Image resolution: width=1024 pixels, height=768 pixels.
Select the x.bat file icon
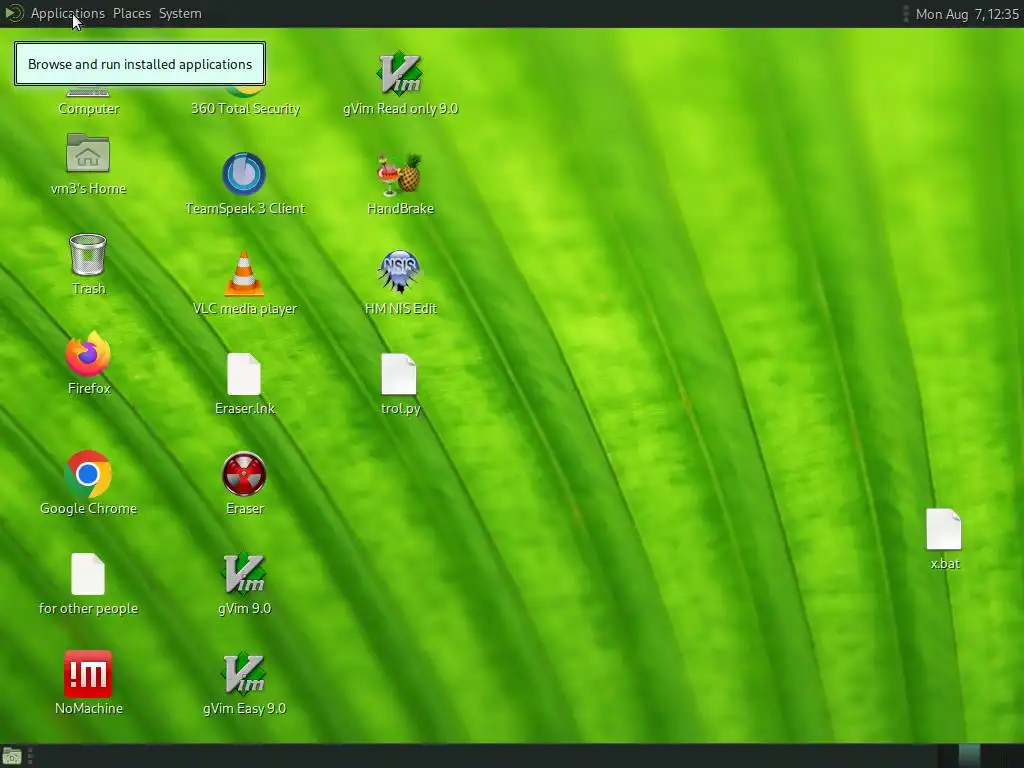click(944, 529)
